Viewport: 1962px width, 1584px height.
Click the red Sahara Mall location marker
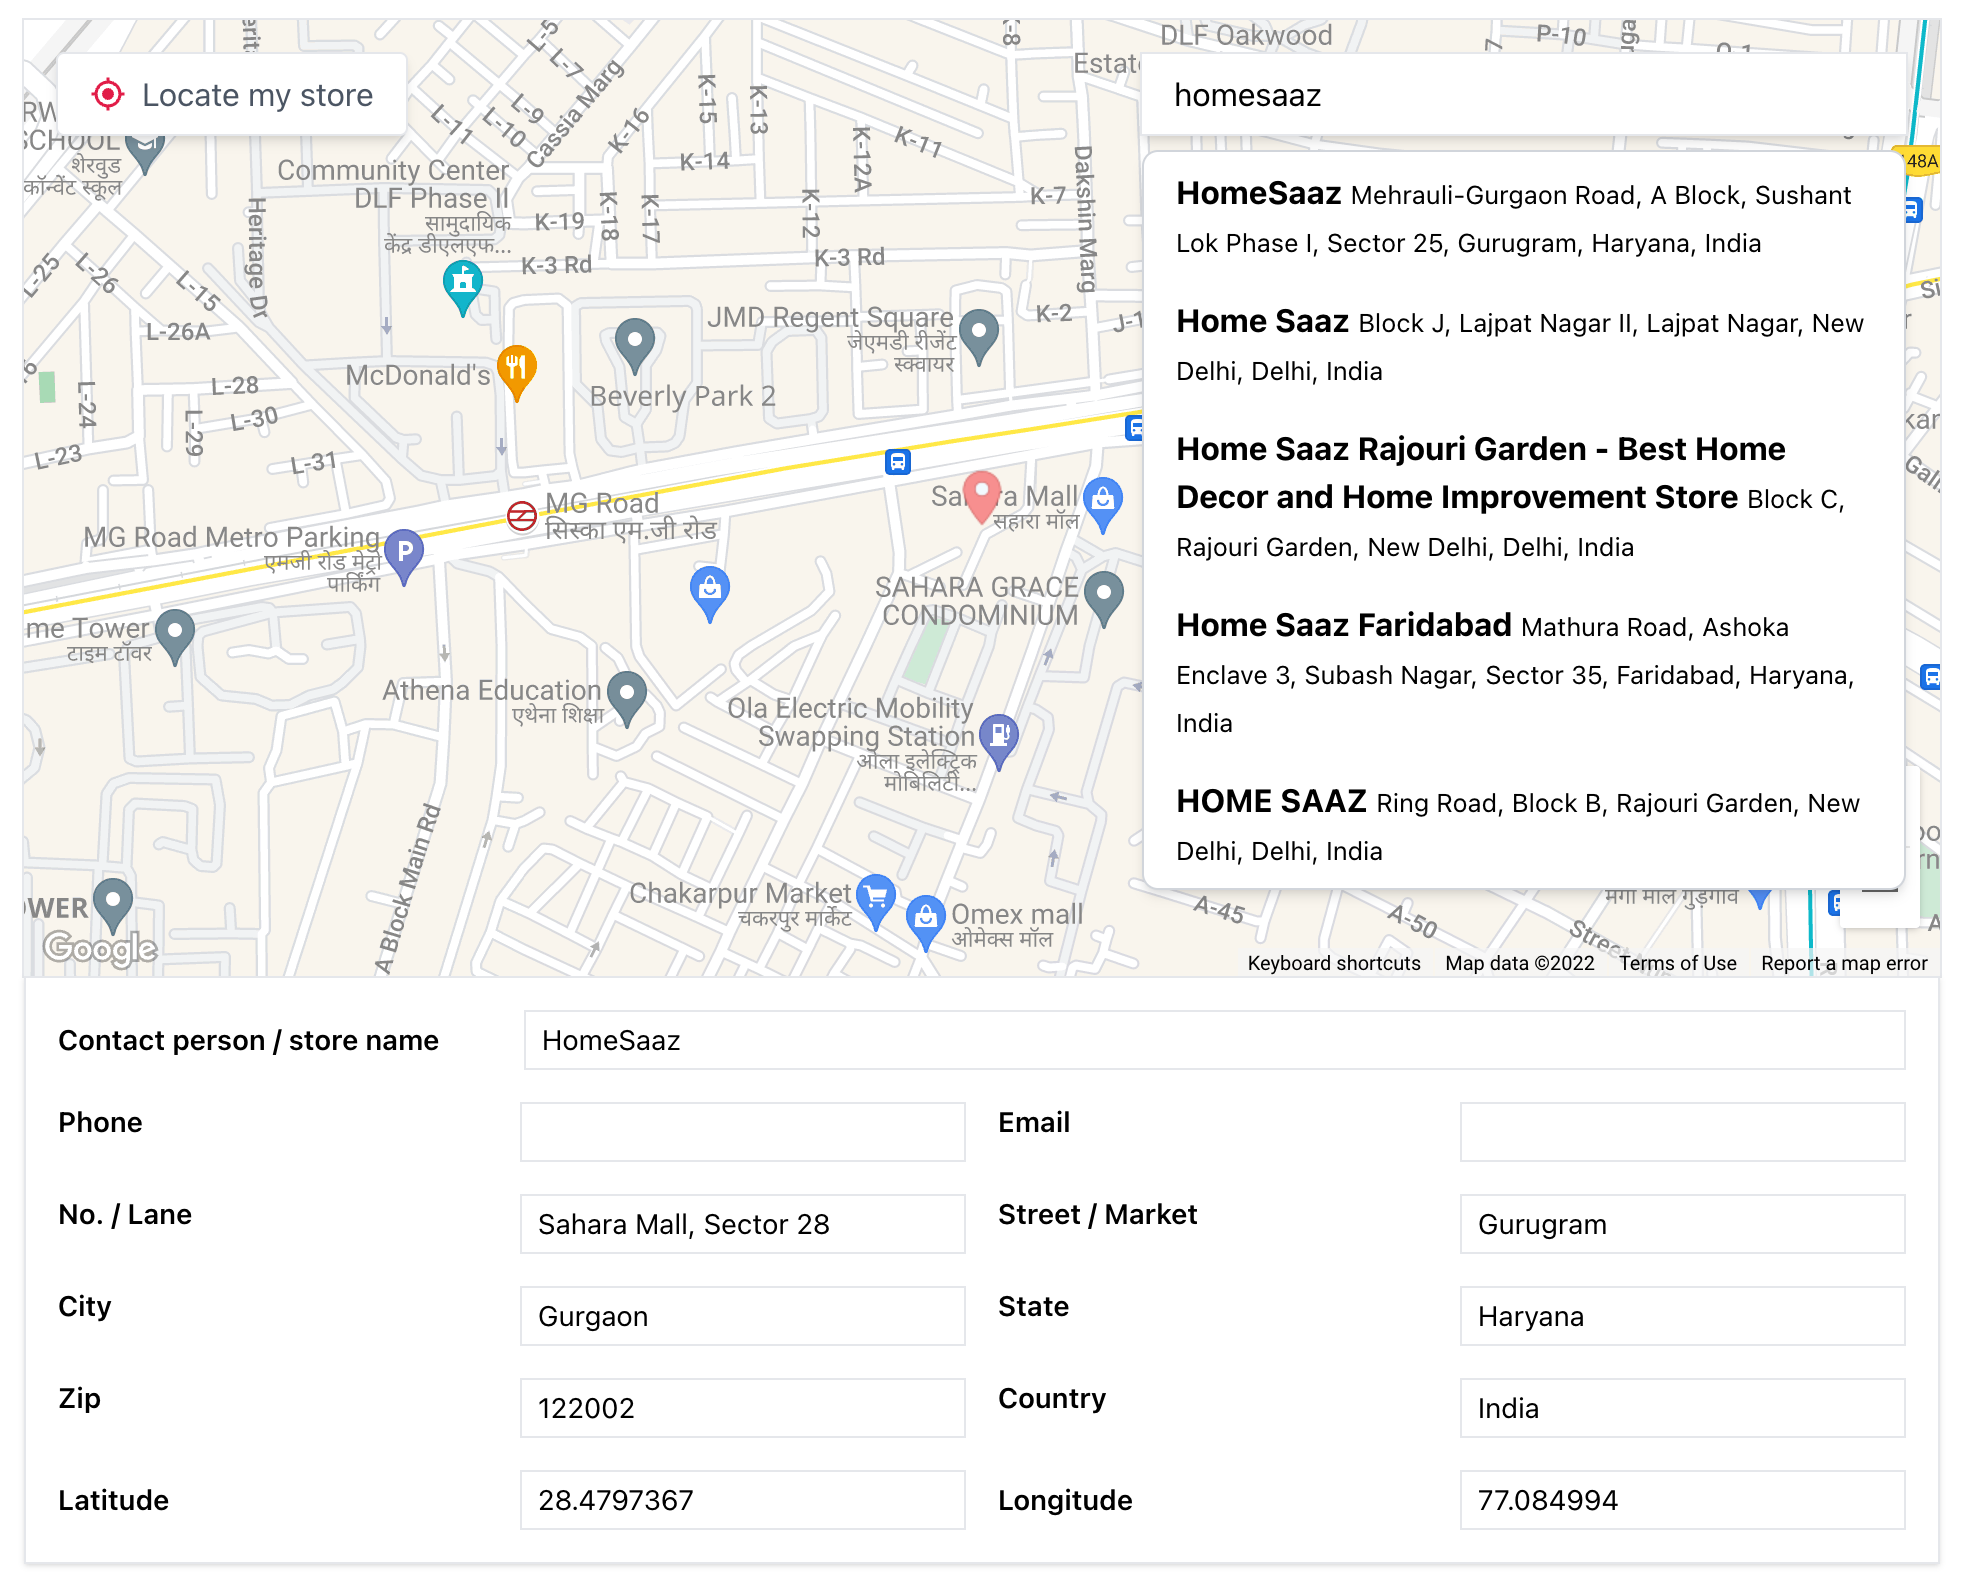(982, 494)
